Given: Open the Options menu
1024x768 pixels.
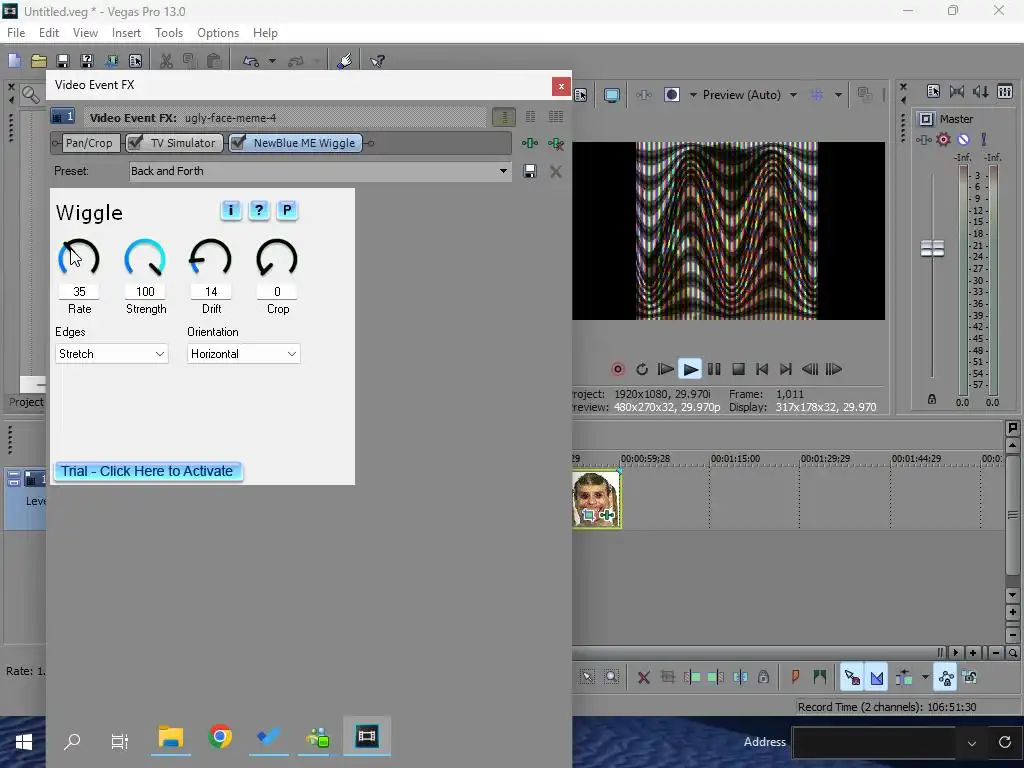Looking at the screenshot, I should click(x=217, y=33).
